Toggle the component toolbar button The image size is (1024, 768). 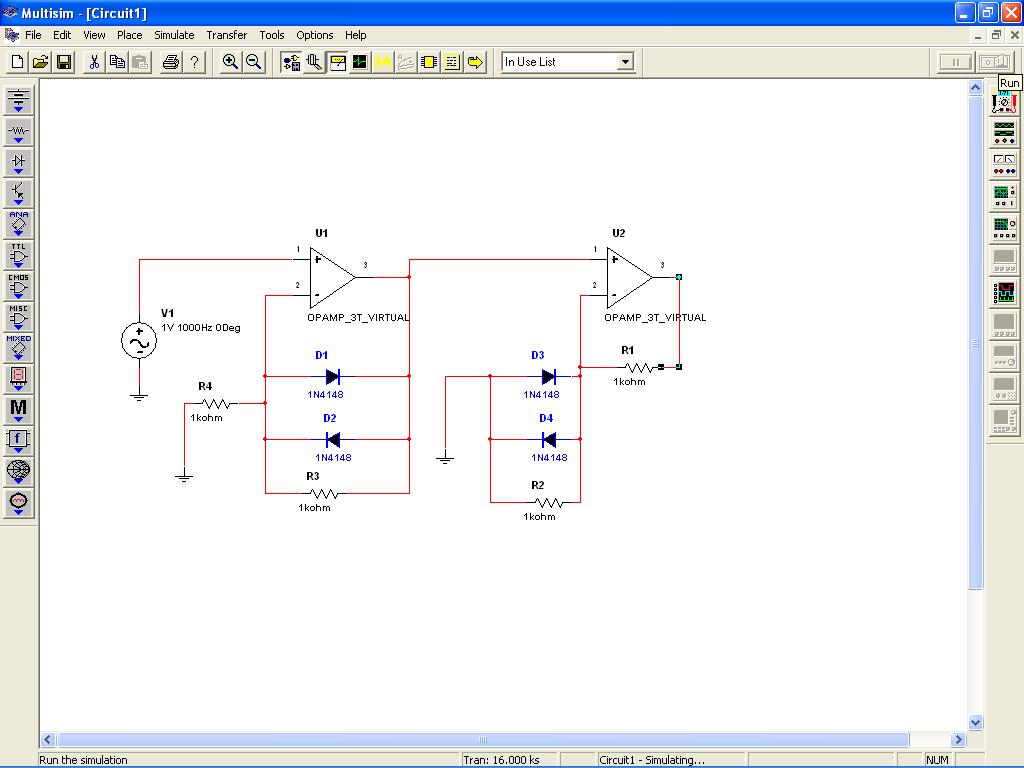(291, 62)
